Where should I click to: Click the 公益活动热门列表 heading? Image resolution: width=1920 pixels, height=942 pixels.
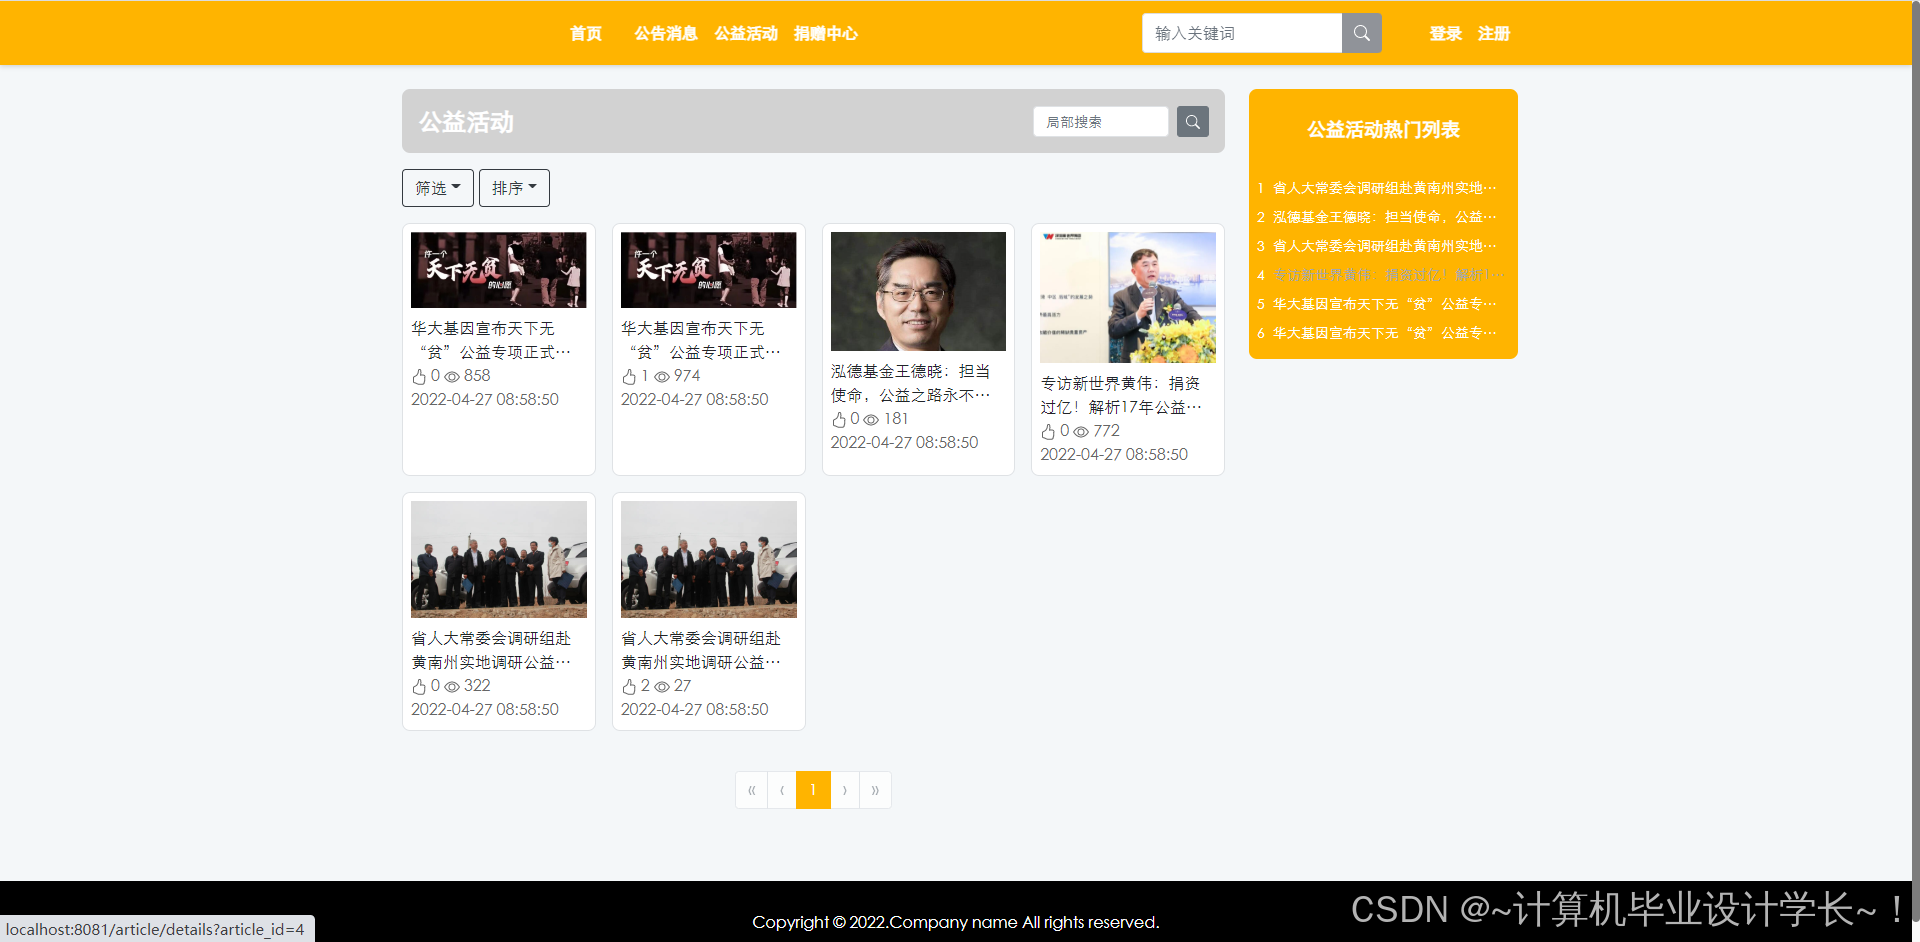pyautogui.click(x=1383, y=129)
